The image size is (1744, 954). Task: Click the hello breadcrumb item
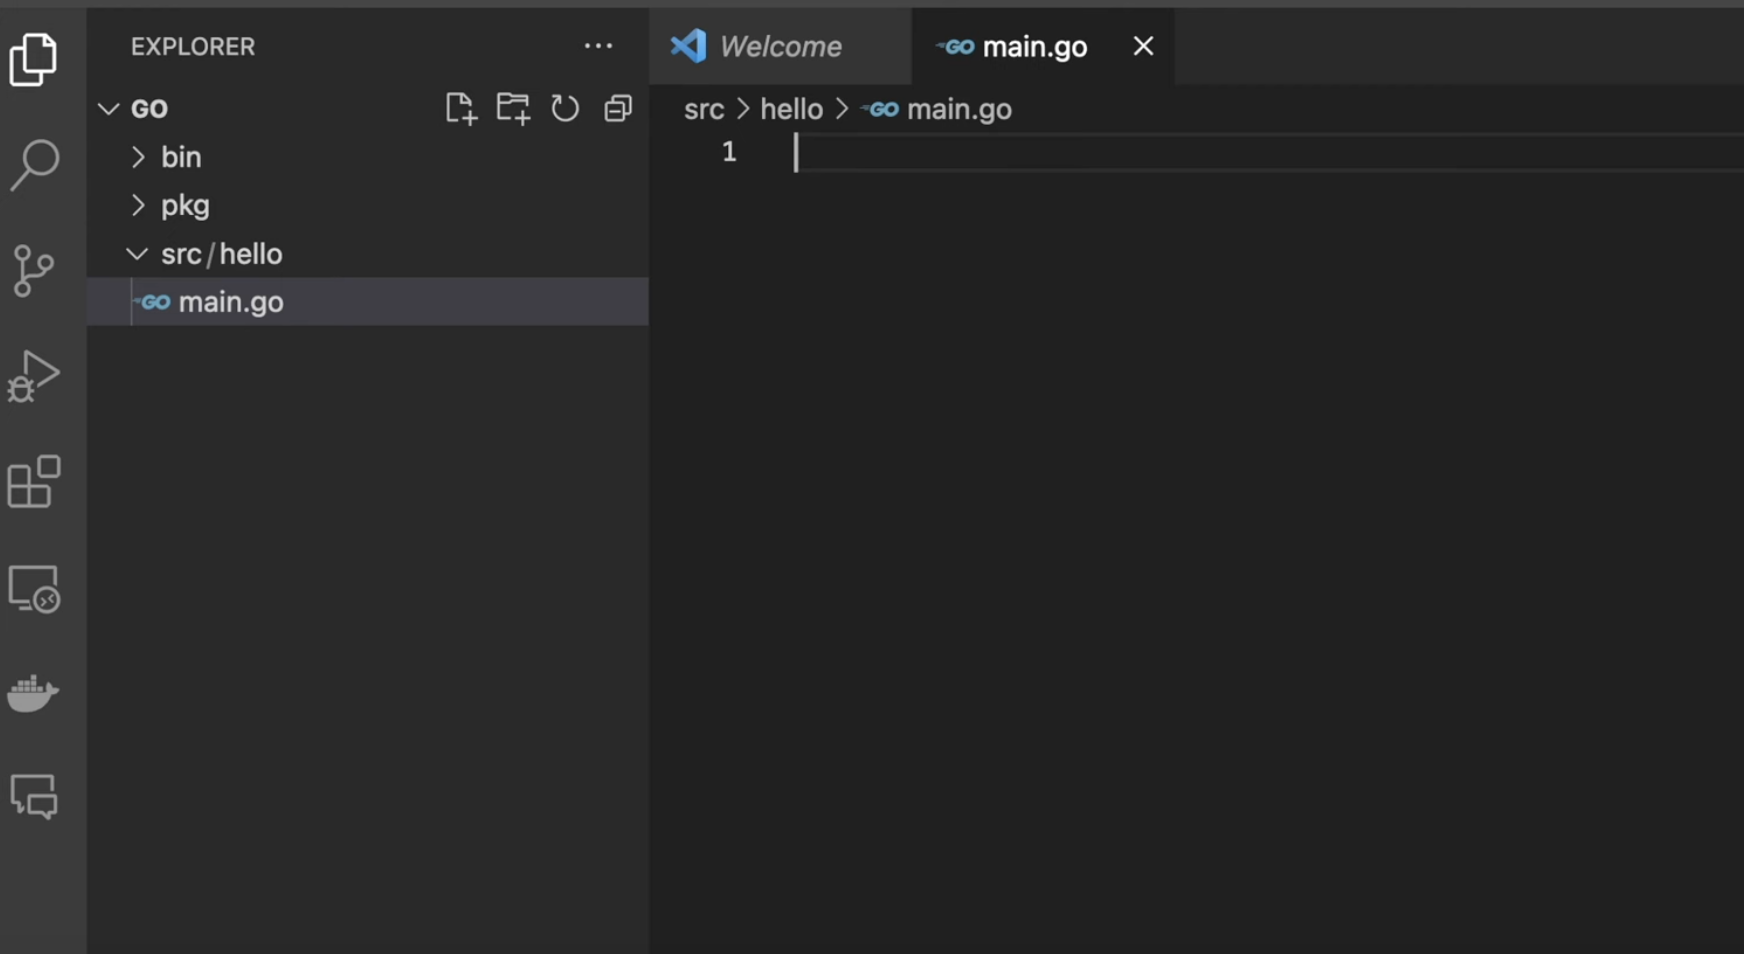[792, 109]
